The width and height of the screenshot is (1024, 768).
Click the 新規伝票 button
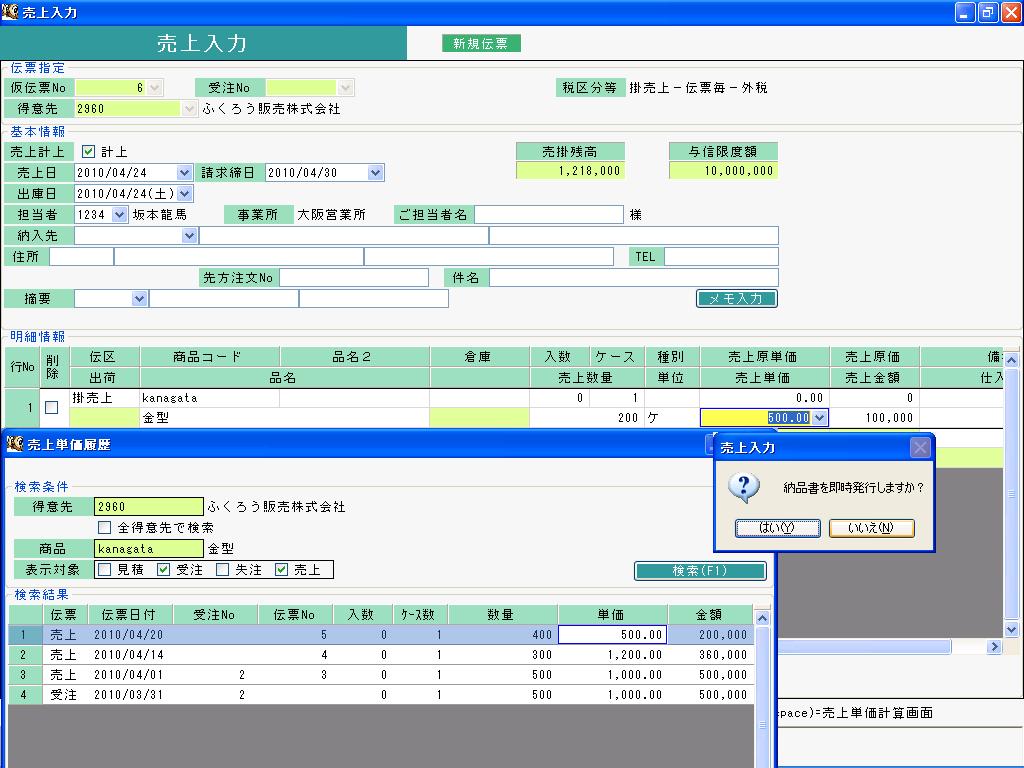click(x=481, y=43)
